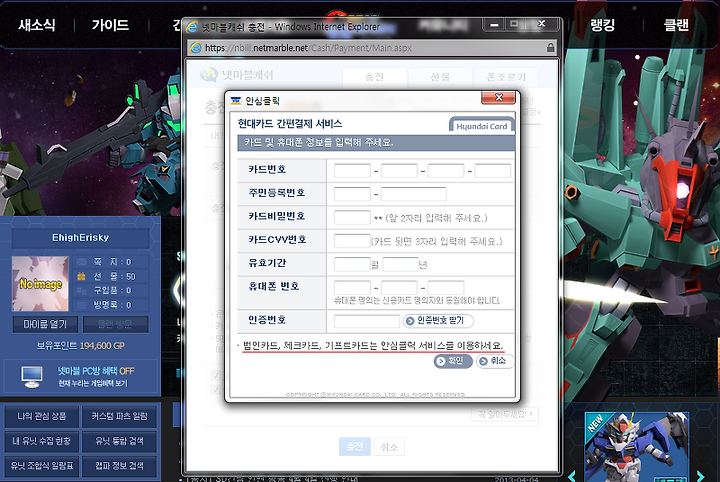Click the 캡파 정보 검색 button
Screen dimensions: 720x482
tap(119, 466)
